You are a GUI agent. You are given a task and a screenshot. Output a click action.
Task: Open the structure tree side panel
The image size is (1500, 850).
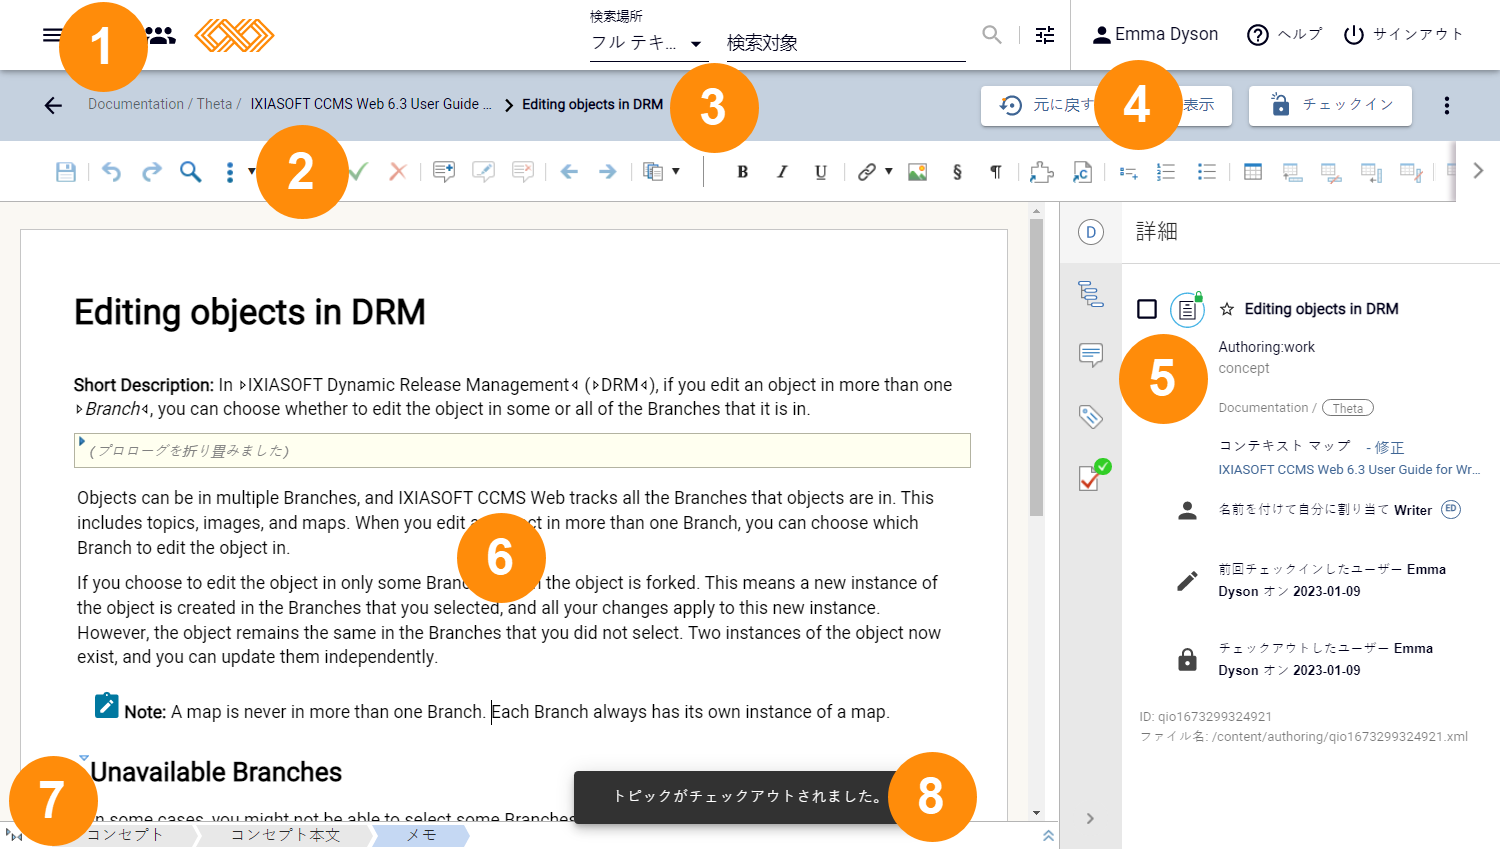[x=1091, y=294]
